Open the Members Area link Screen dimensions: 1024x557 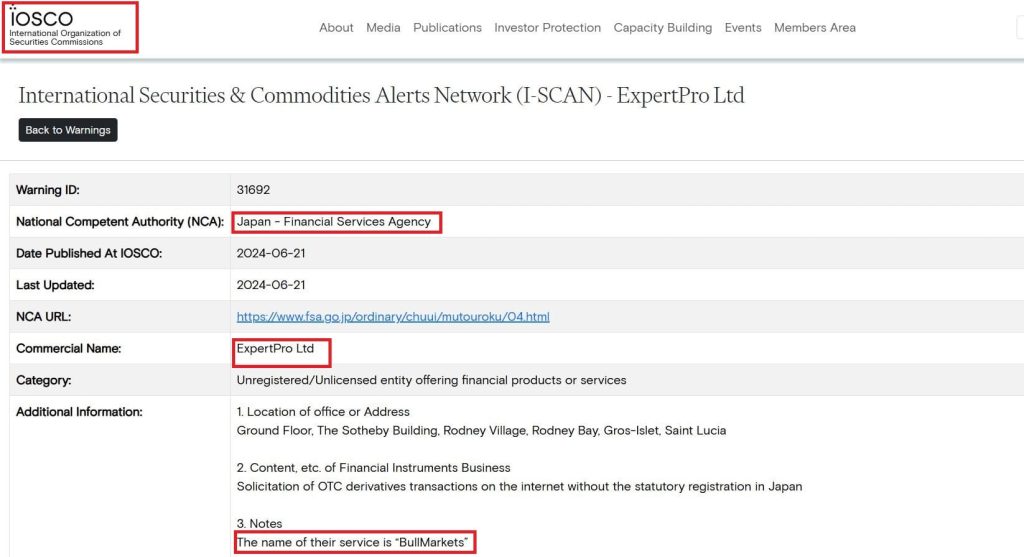click(x=814, y=28)
